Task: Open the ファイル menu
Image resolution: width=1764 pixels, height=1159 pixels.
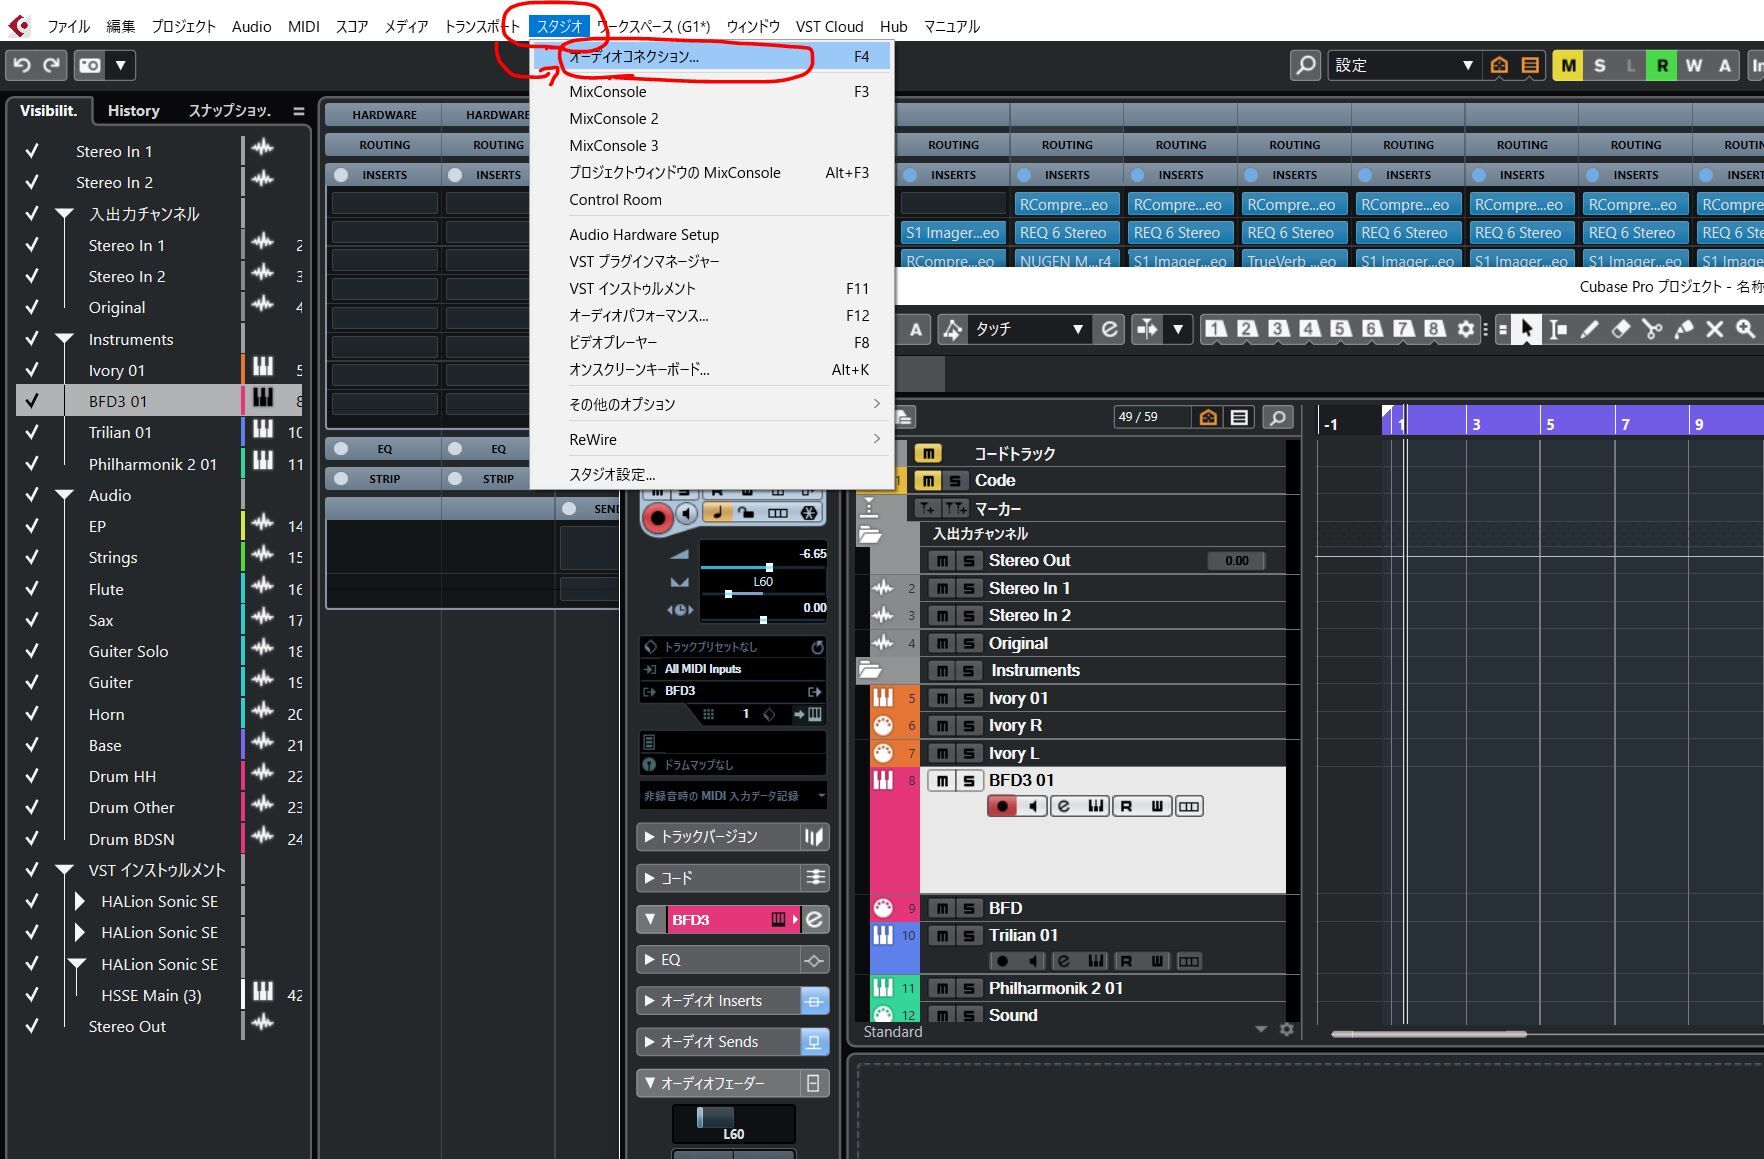Action: pyautogui.click(x=68, y=26)
